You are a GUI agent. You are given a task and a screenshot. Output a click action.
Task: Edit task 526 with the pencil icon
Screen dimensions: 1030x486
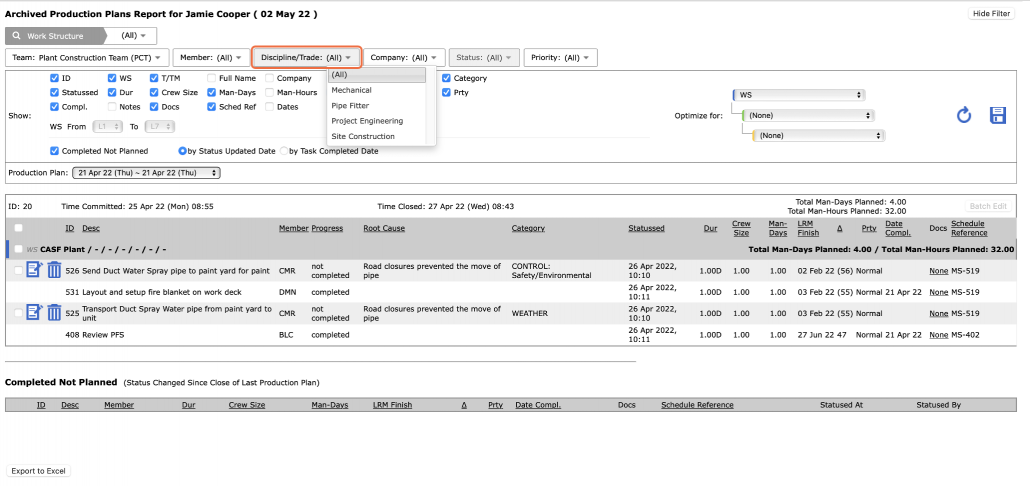point(35,271)
